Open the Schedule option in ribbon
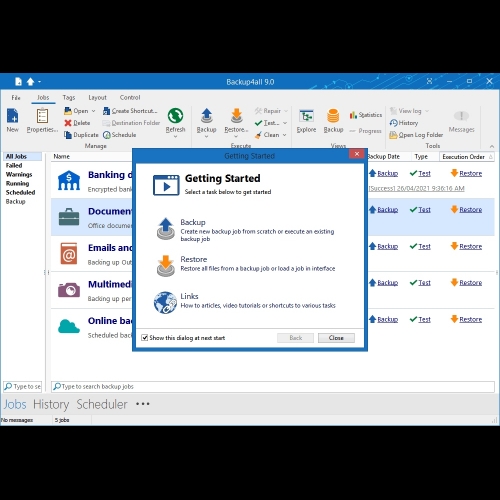The image size is (500, 500). click(x=120, y=135)
